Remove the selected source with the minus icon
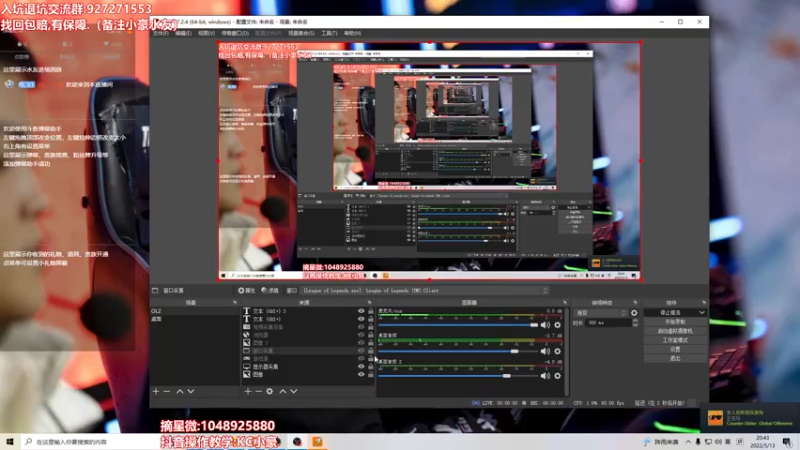 [258, 391]
